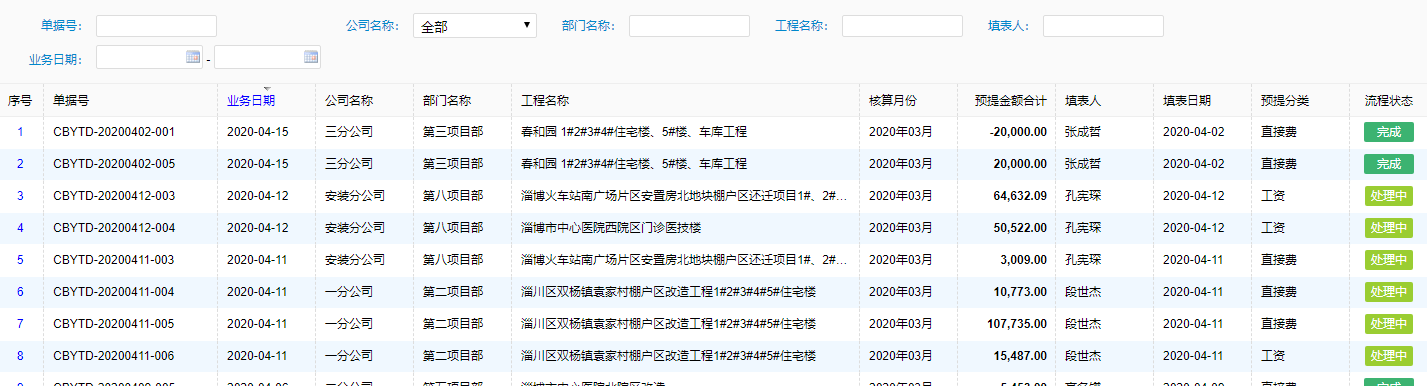Open row number 4 link
Image resolution: width=1427 pixels, height=386 pixels.
20,228
